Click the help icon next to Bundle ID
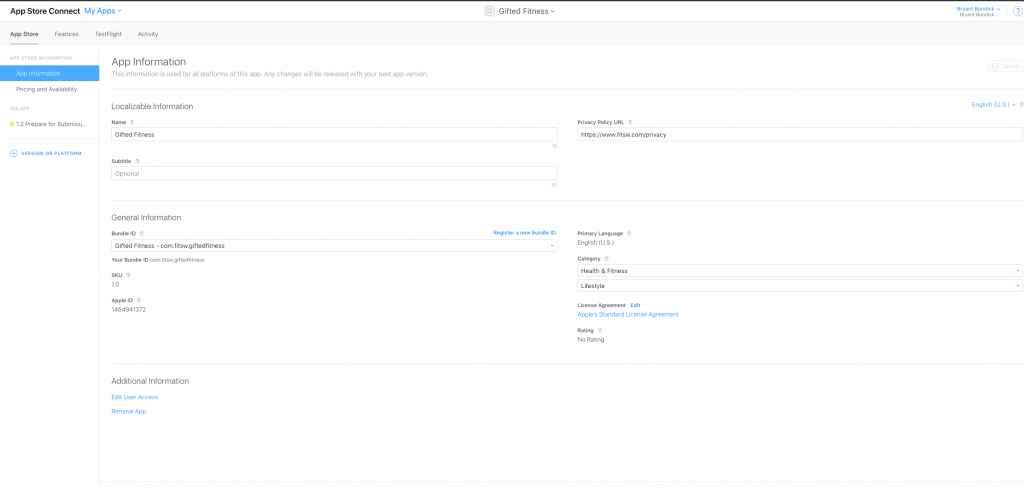The height and width of the screenshot is (488, 1024). [x=142, y=233]
